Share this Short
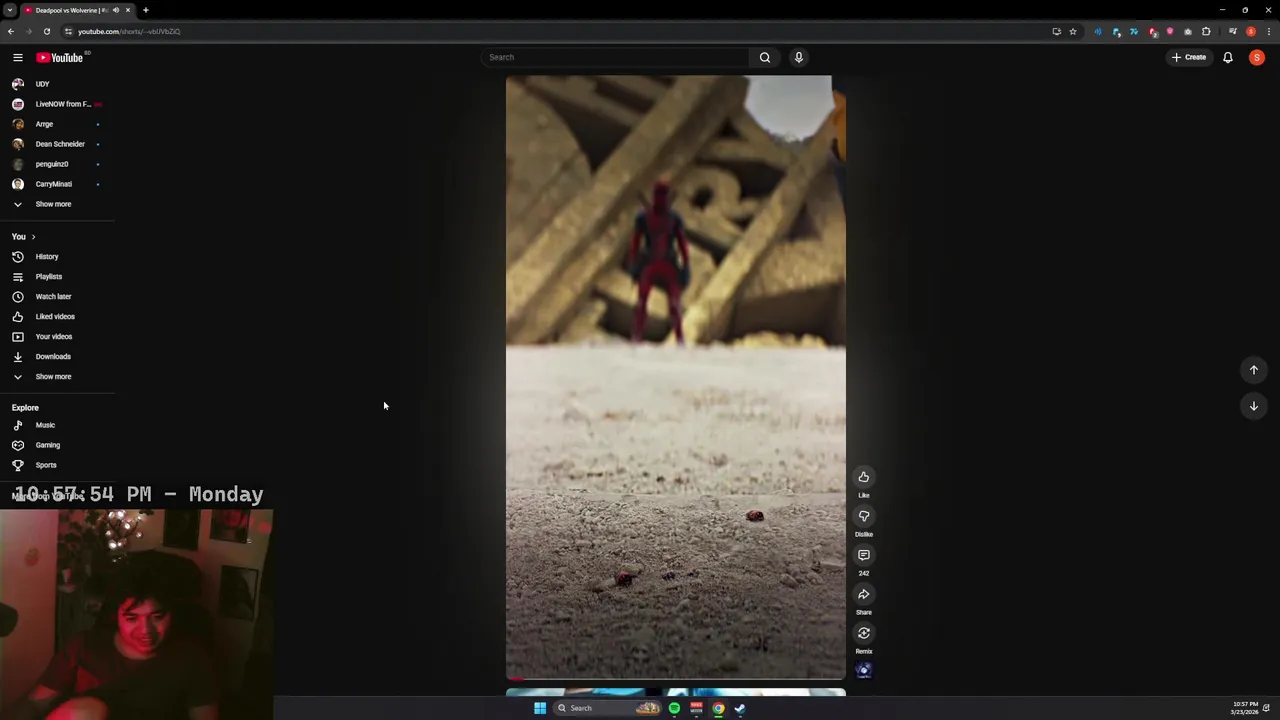The image size is (1280, 720). tap(864, 594)
